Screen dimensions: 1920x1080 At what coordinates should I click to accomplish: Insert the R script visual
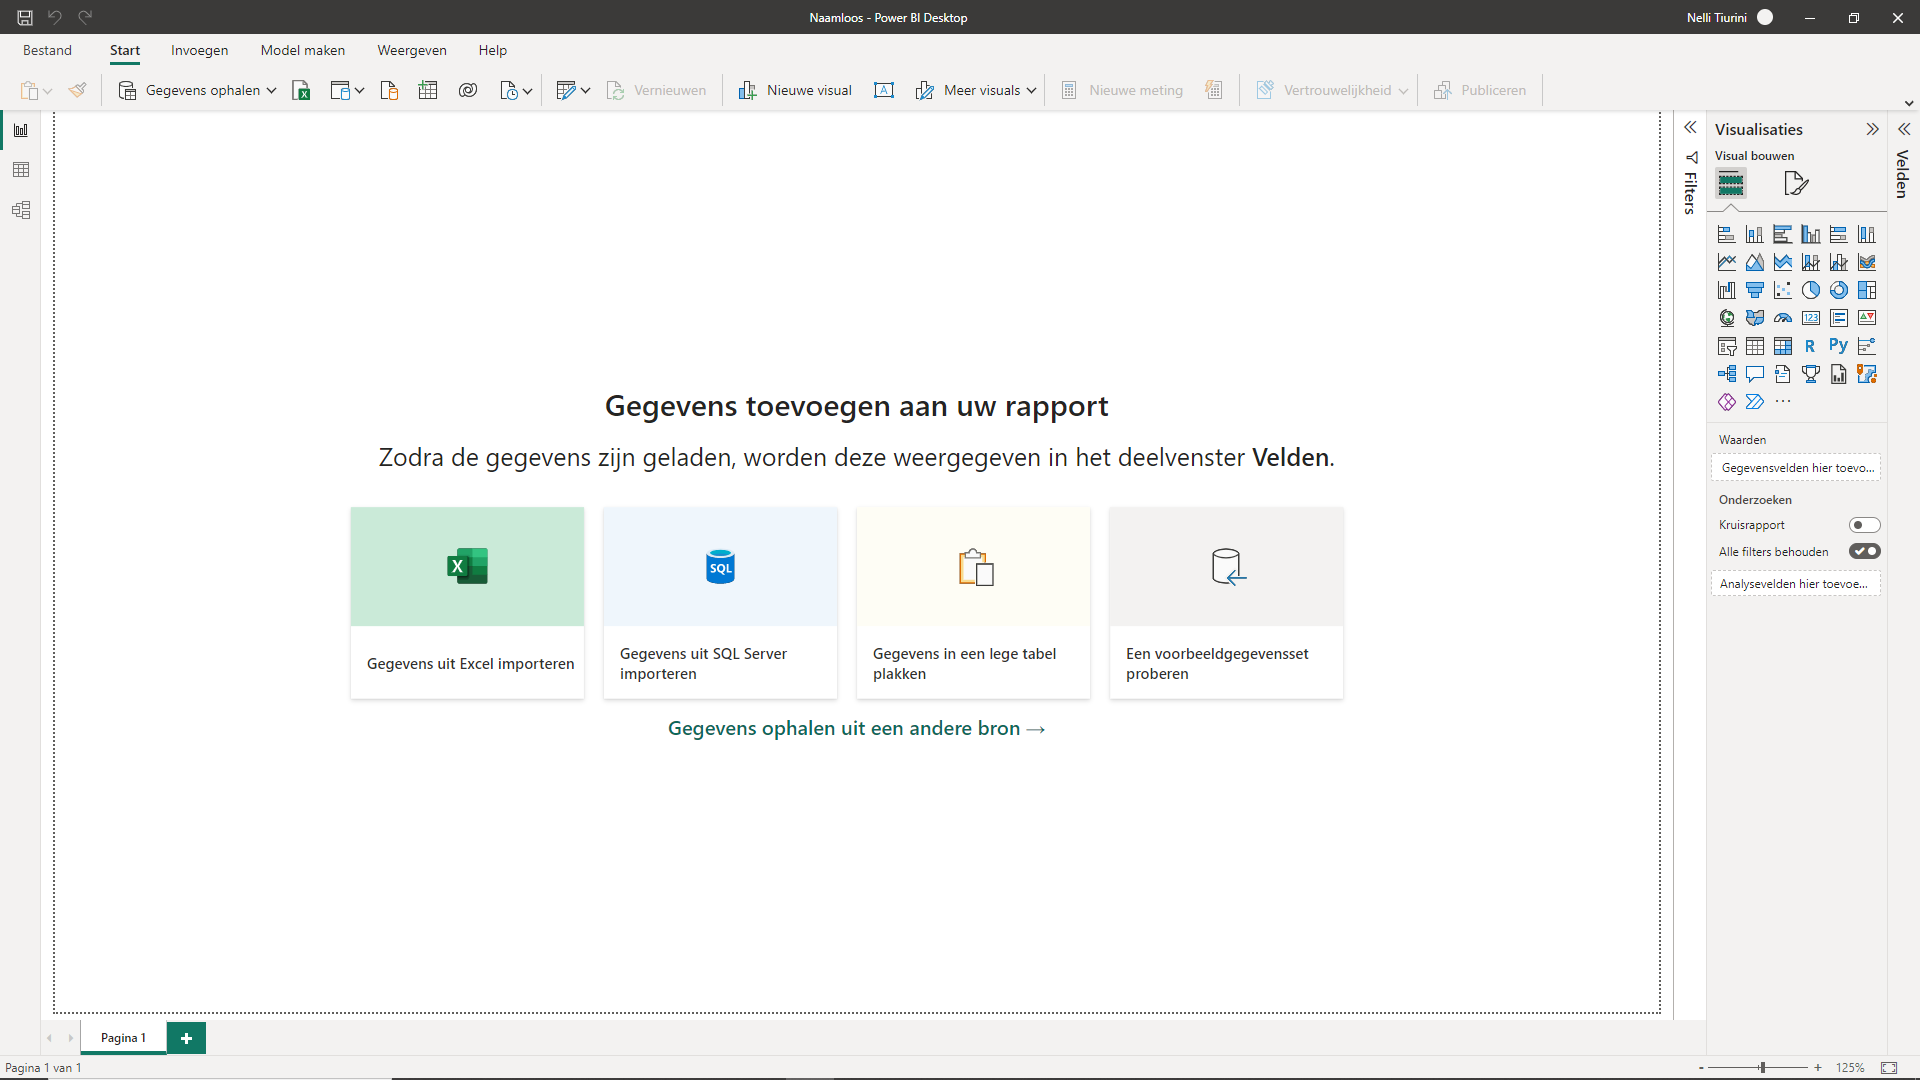click(1811, 346)
